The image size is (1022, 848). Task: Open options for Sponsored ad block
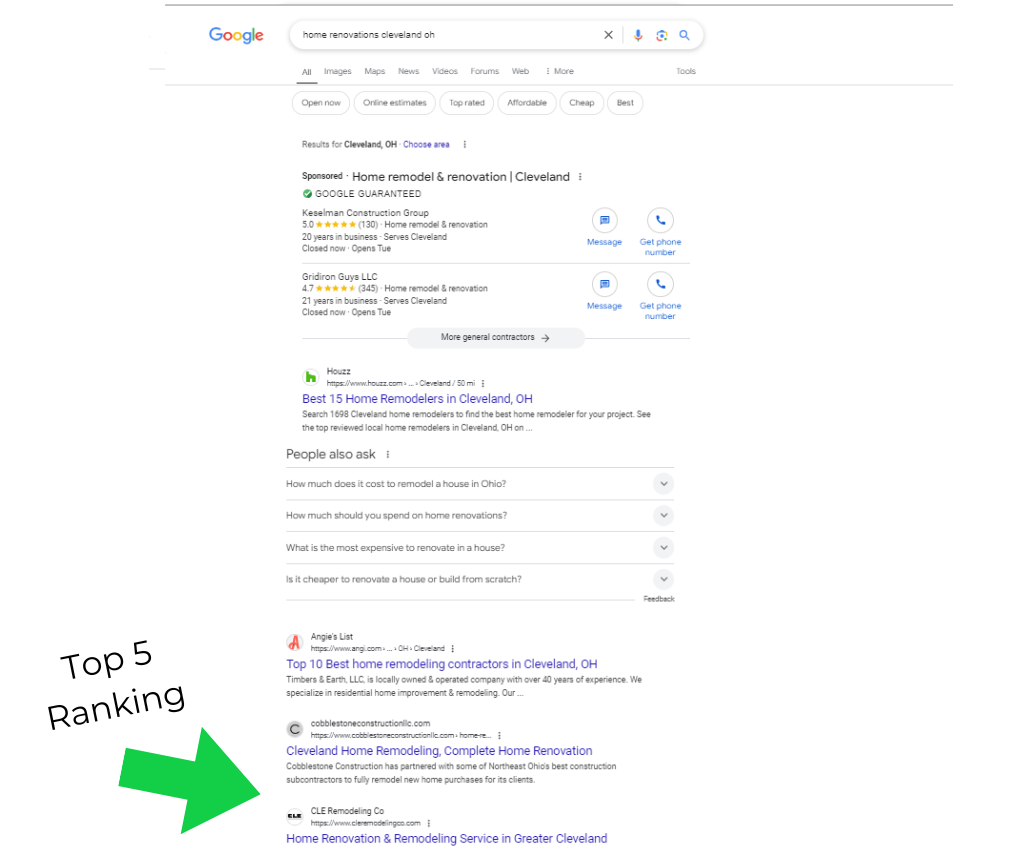click(580, 177)
